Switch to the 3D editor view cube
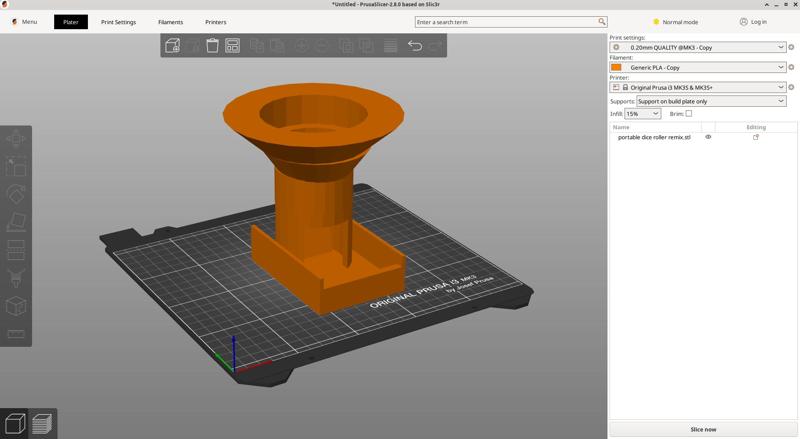The width and height of the screenshot is (800, 439). click(15, 424)
